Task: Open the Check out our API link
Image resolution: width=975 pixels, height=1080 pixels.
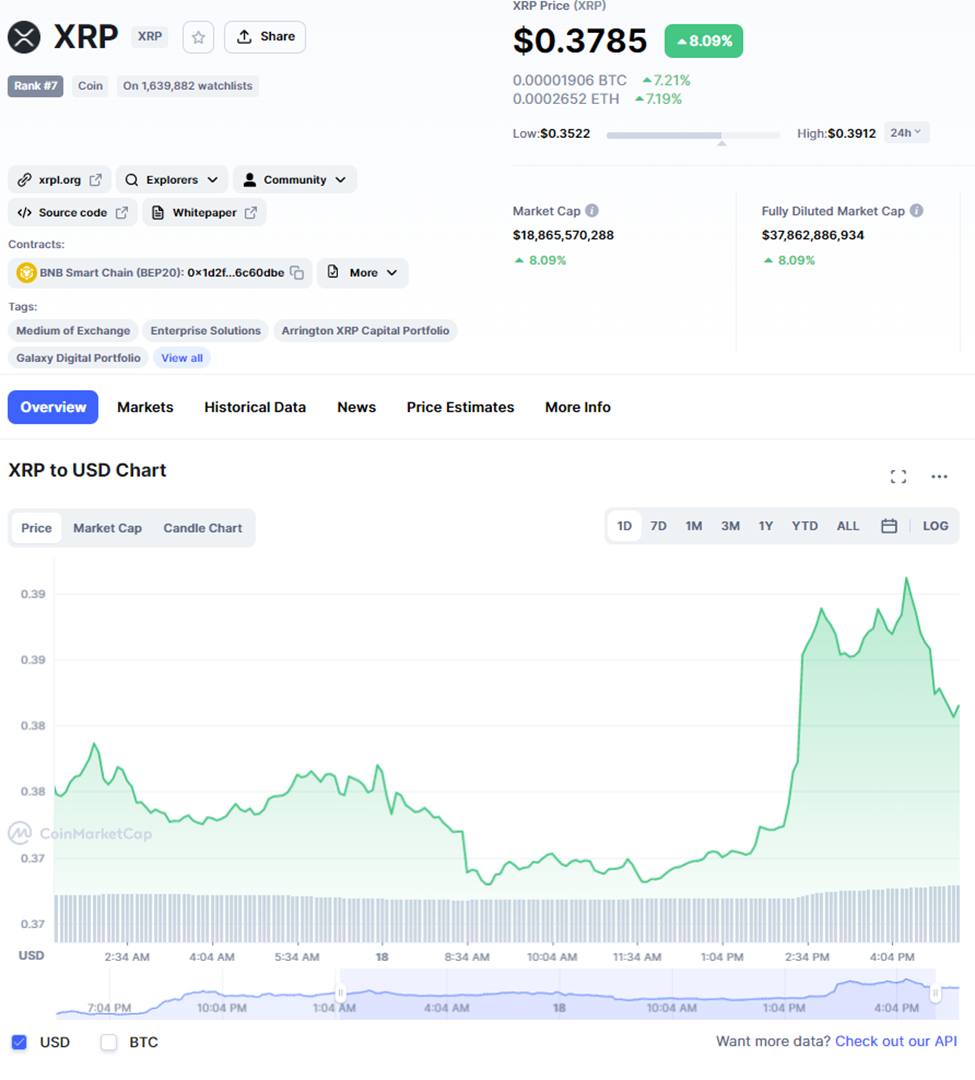Action: (896, 1041)
